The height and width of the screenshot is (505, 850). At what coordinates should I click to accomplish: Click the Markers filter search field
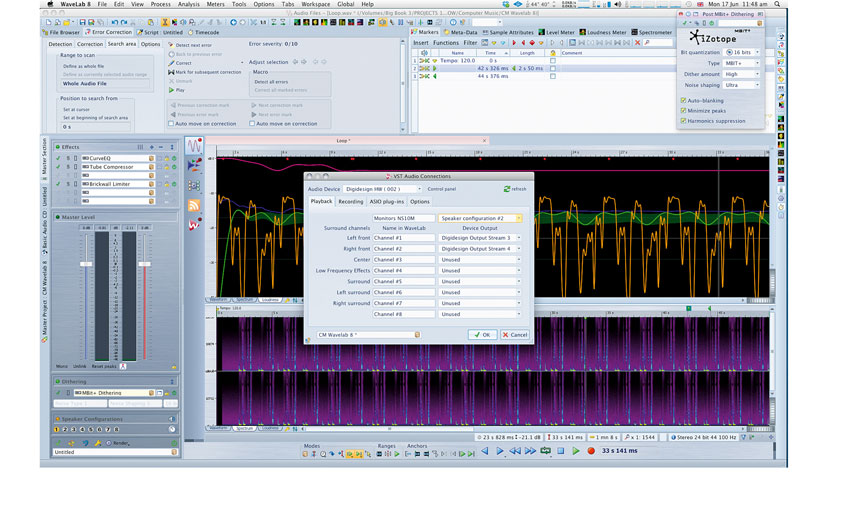(x=658, y=43)
